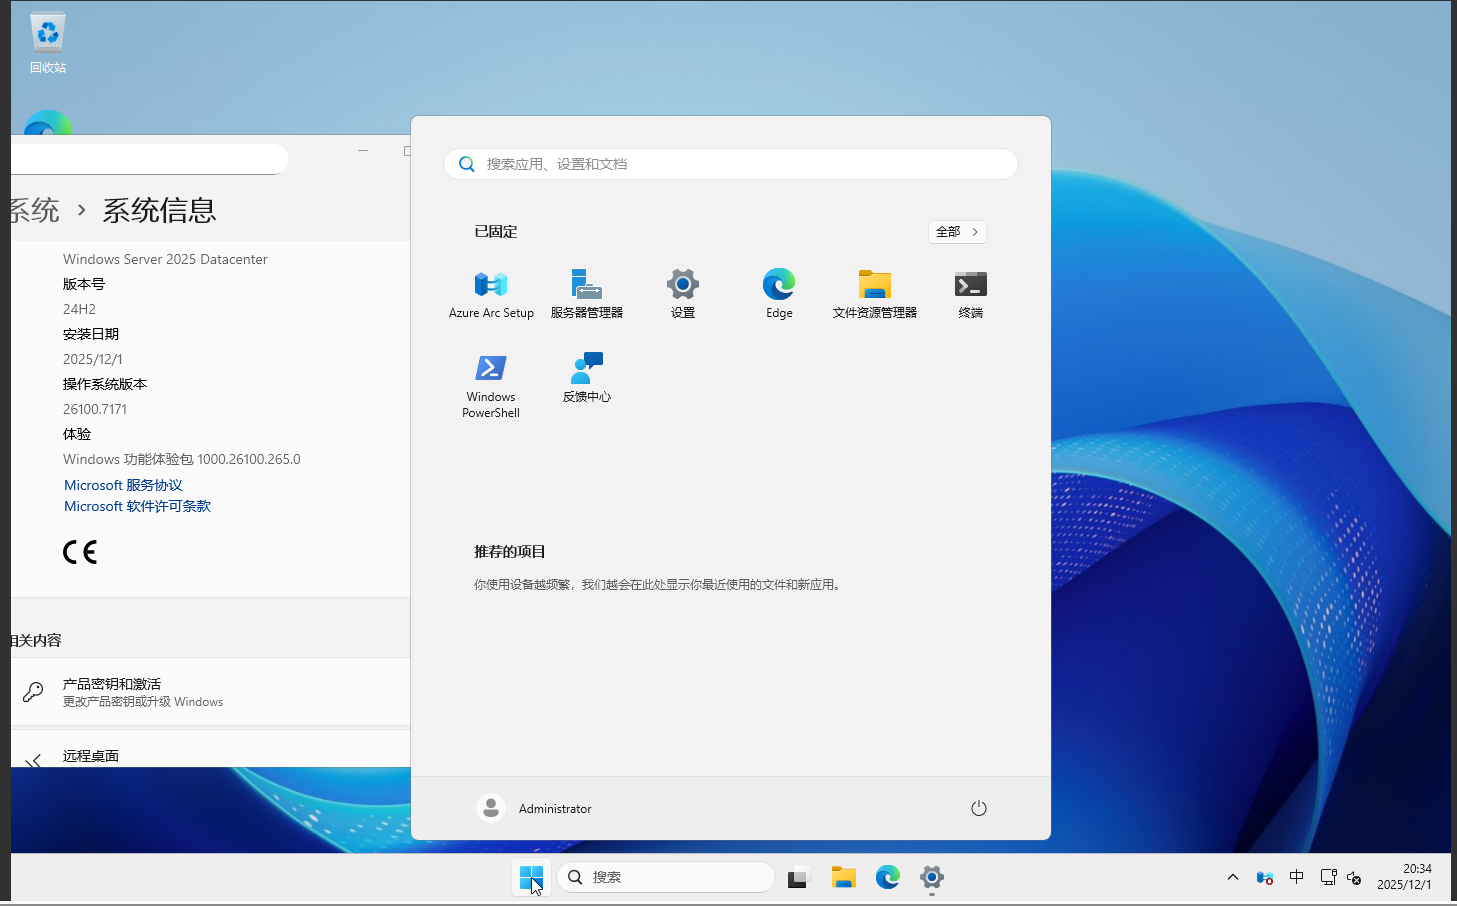Launch 服务器管理器 from Start menu
Image resolution: width=1457 pixels, height=906 pixels.
587,293
